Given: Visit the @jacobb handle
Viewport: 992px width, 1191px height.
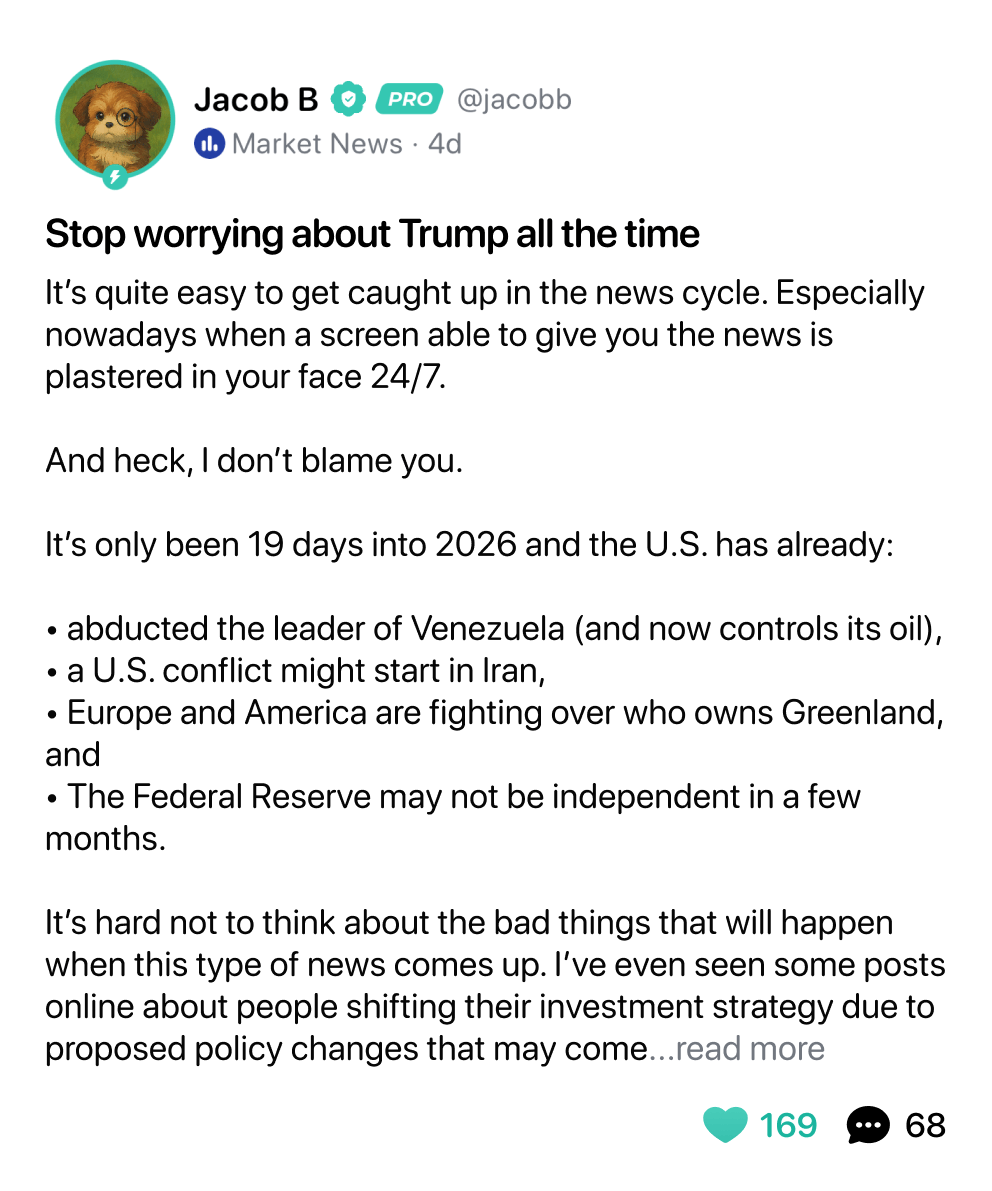Looking at the screenshot, I should [x=514, y=100].
